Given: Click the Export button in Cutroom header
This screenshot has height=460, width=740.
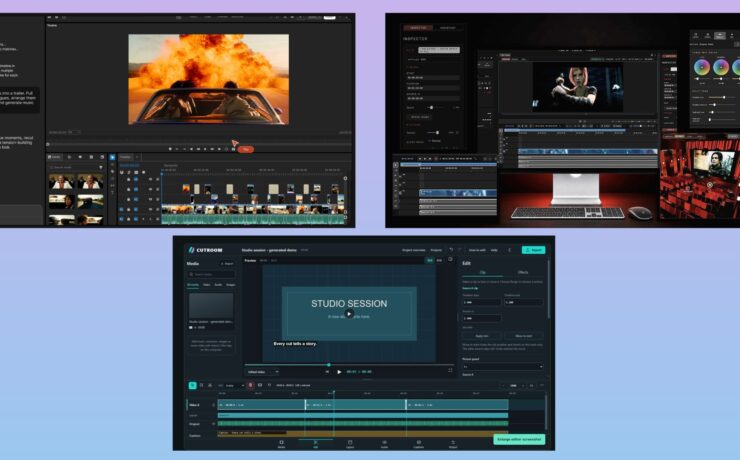Looking at the screenshot, I should (533, 250).
